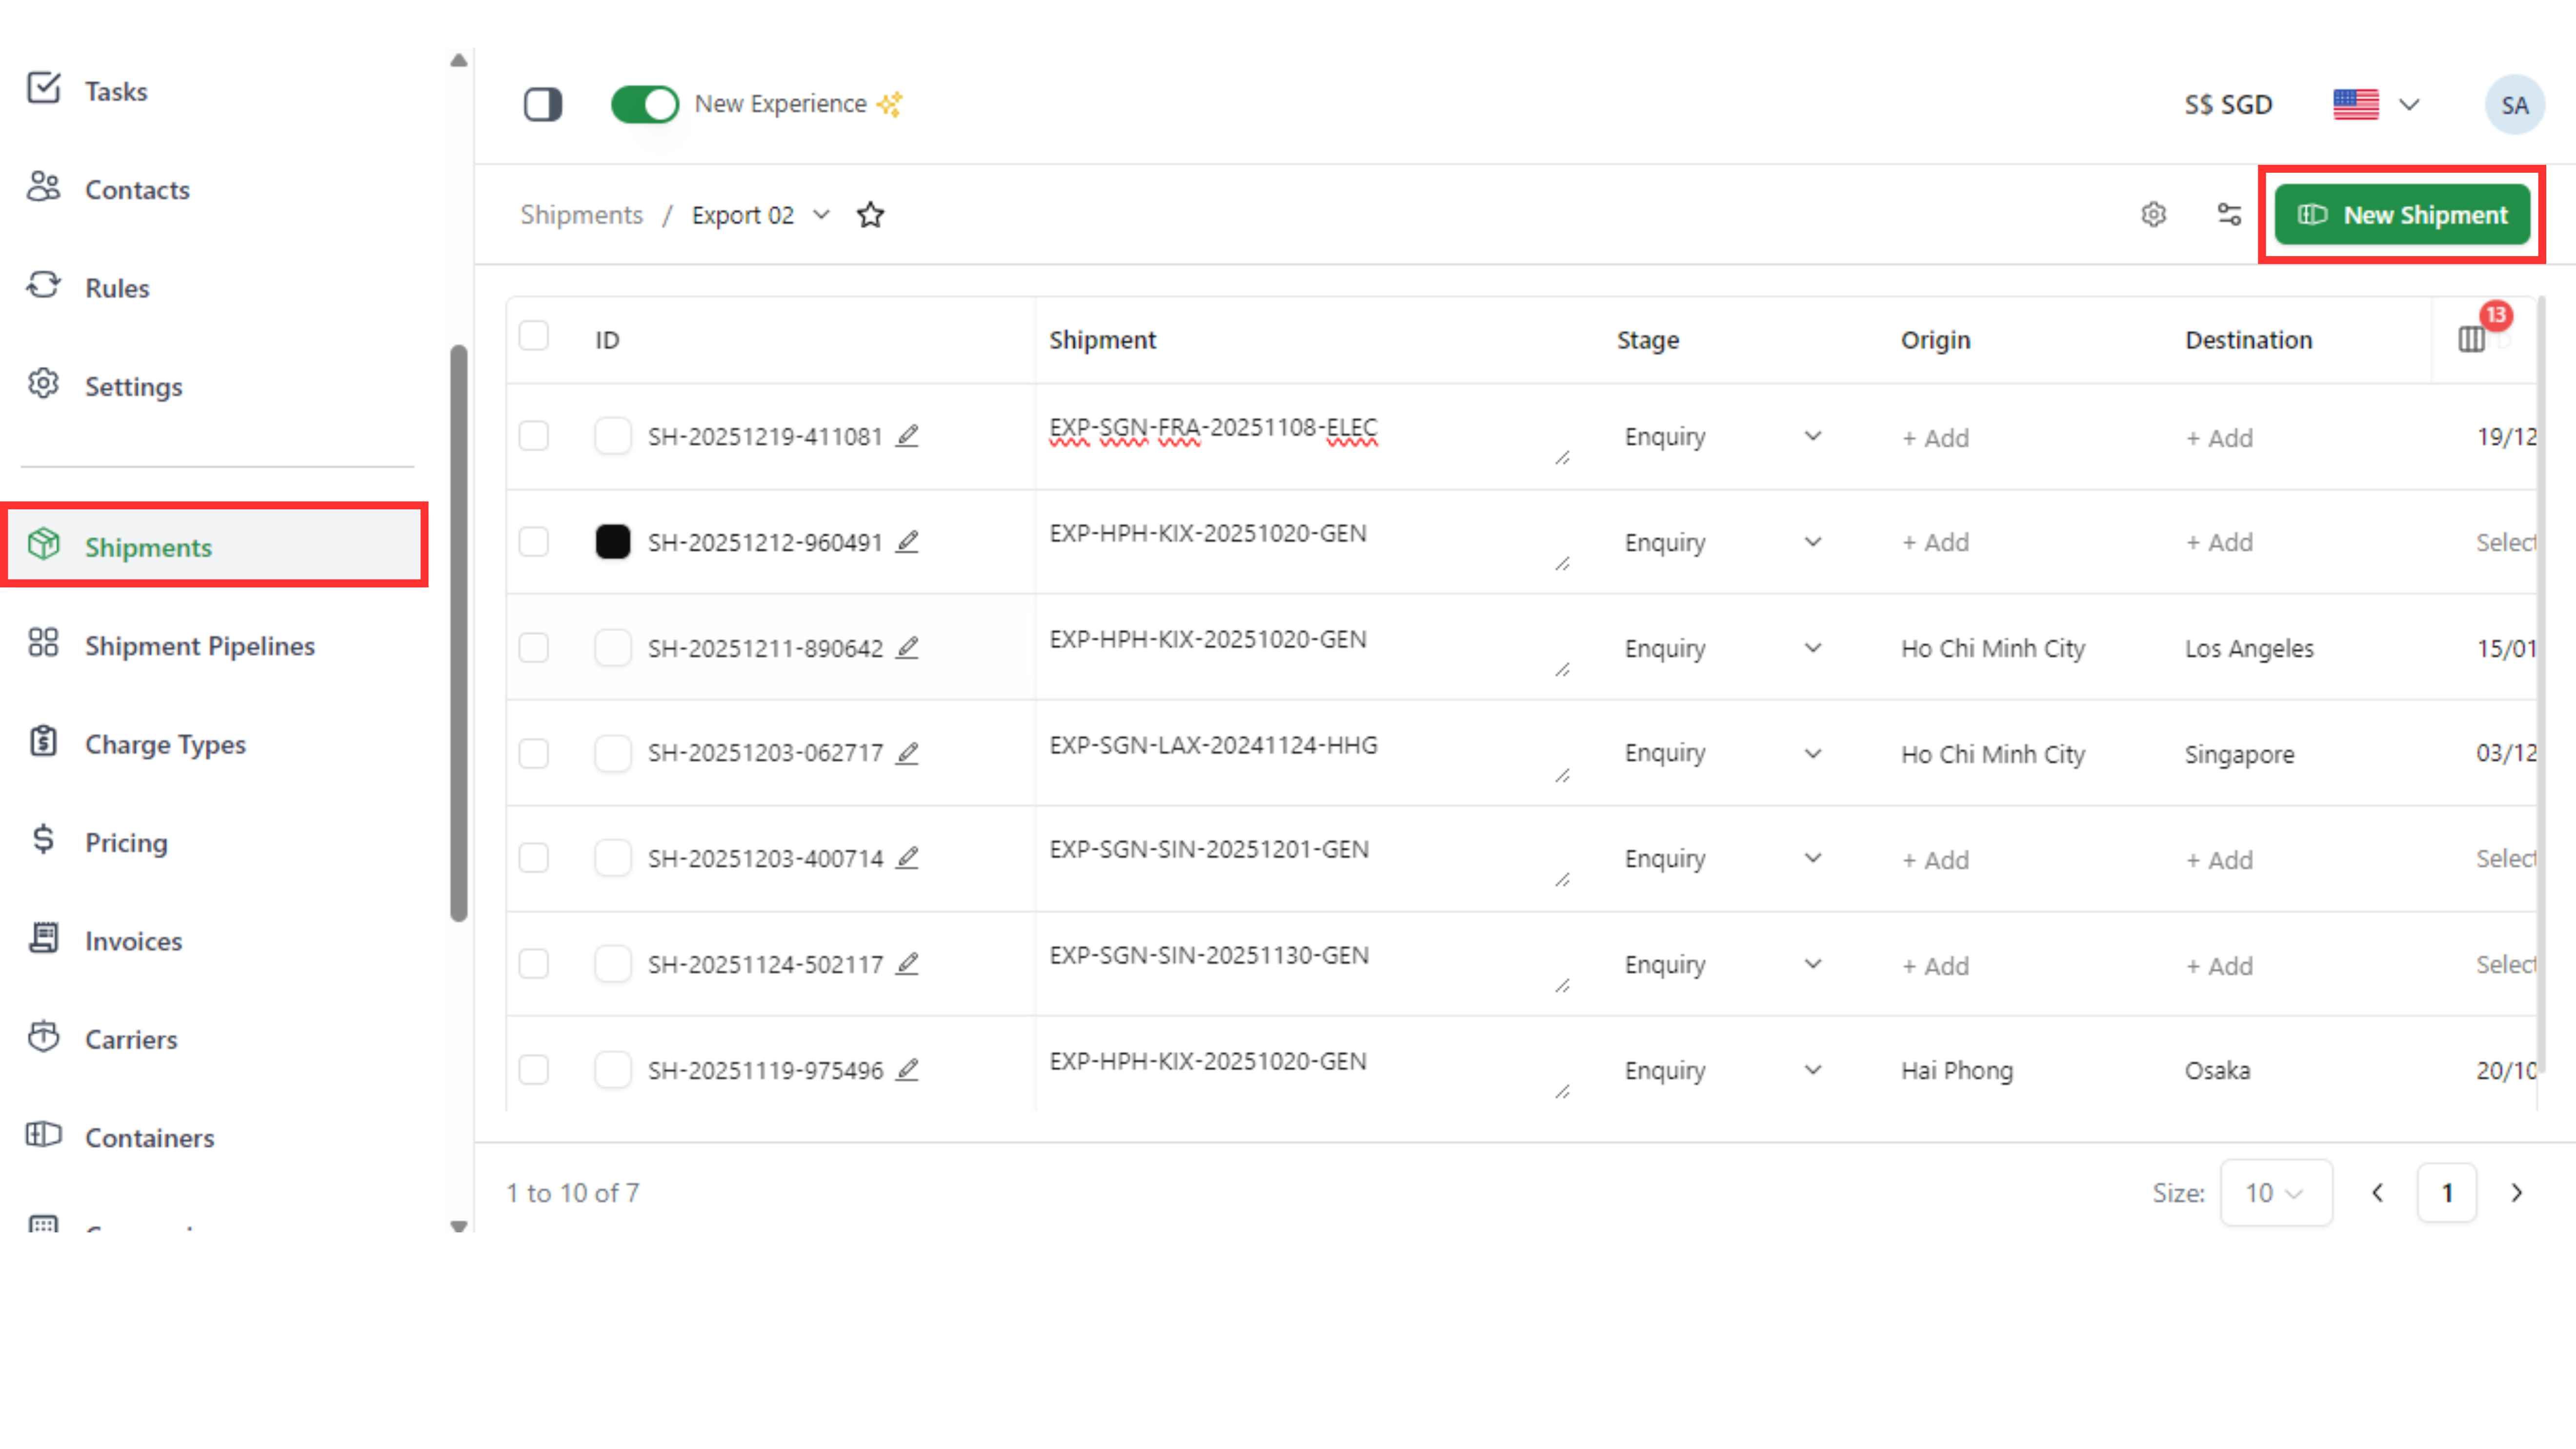Open the filter sliders icon
Image resolution: width=2576 pixels, height=1449 pixels.
2229,214
